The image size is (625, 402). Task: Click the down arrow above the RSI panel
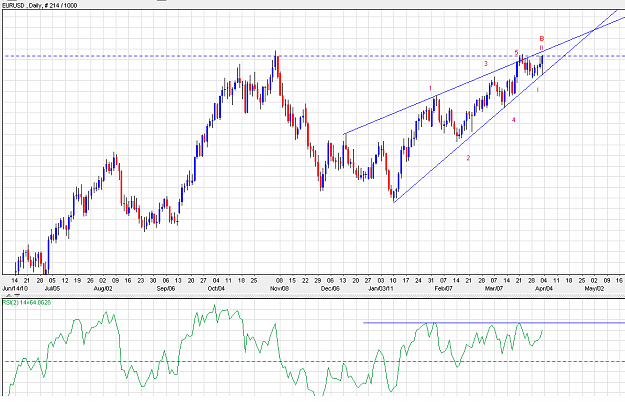coord(17,295)
